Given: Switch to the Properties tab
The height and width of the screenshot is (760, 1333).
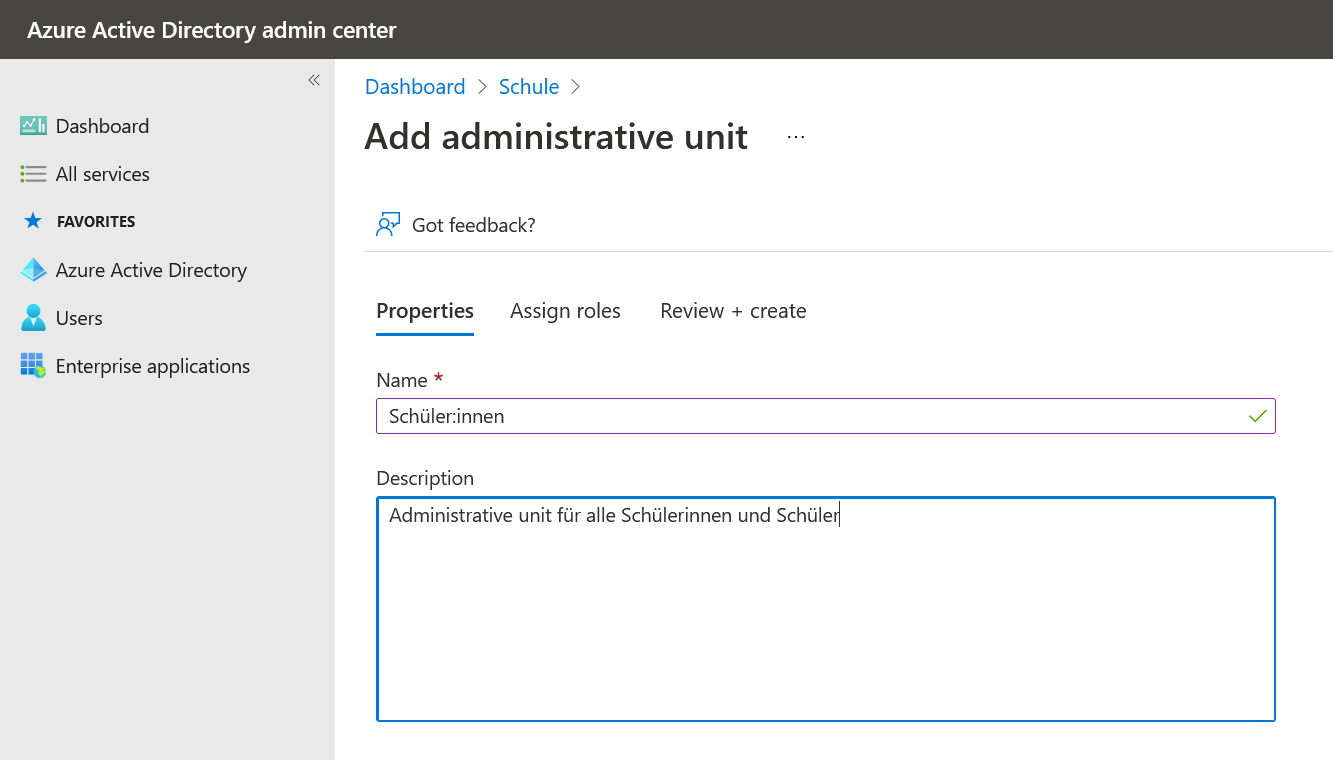Looking at the screenshot, I should [x=425, y=311].
